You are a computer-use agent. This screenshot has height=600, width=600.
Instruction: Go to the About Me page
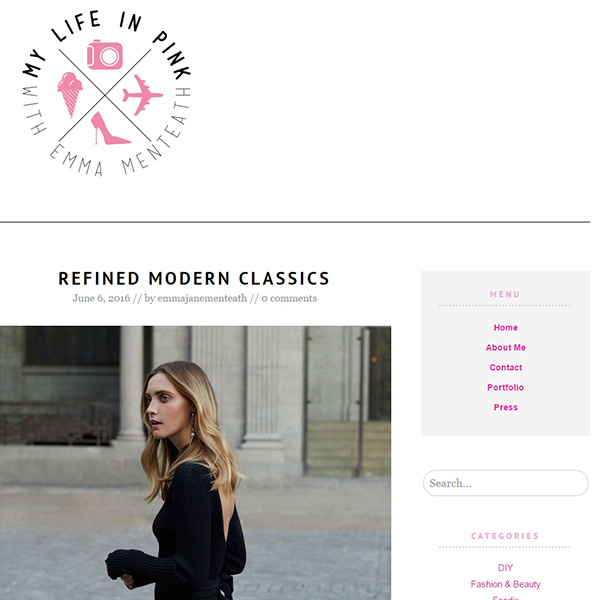505,347
